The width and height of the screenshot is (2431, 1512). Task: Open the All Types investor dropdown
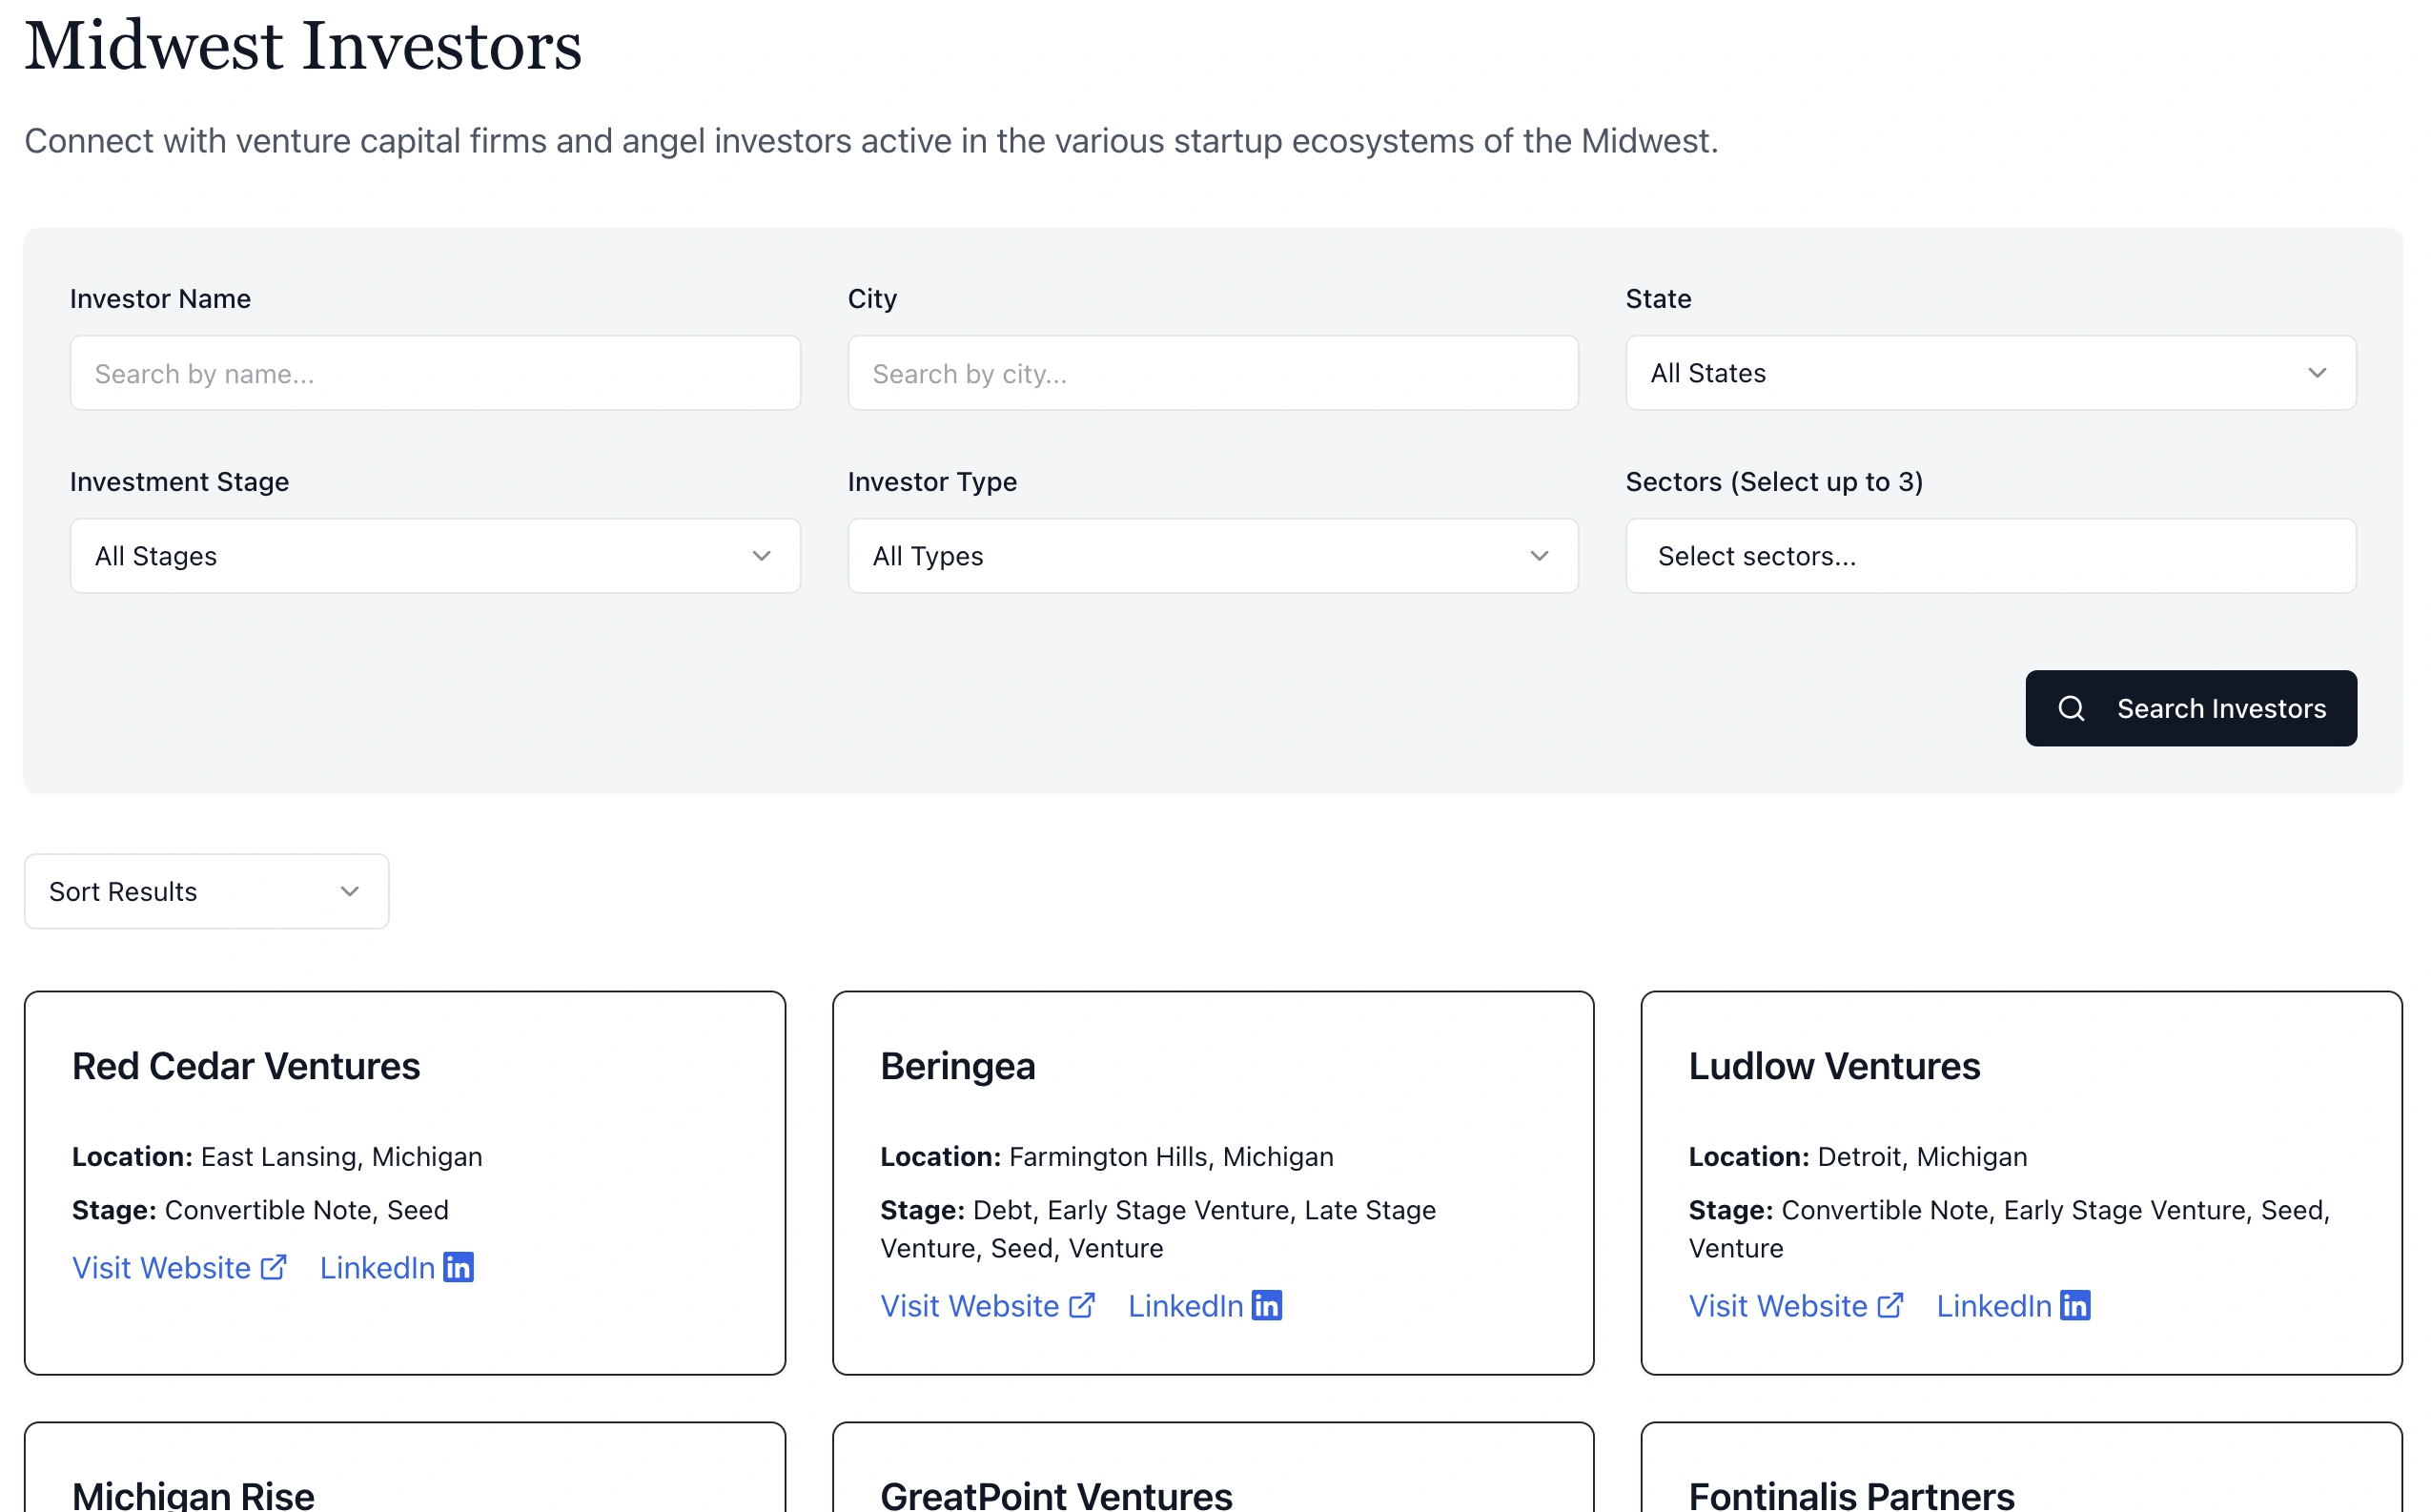click(1213, 556)
